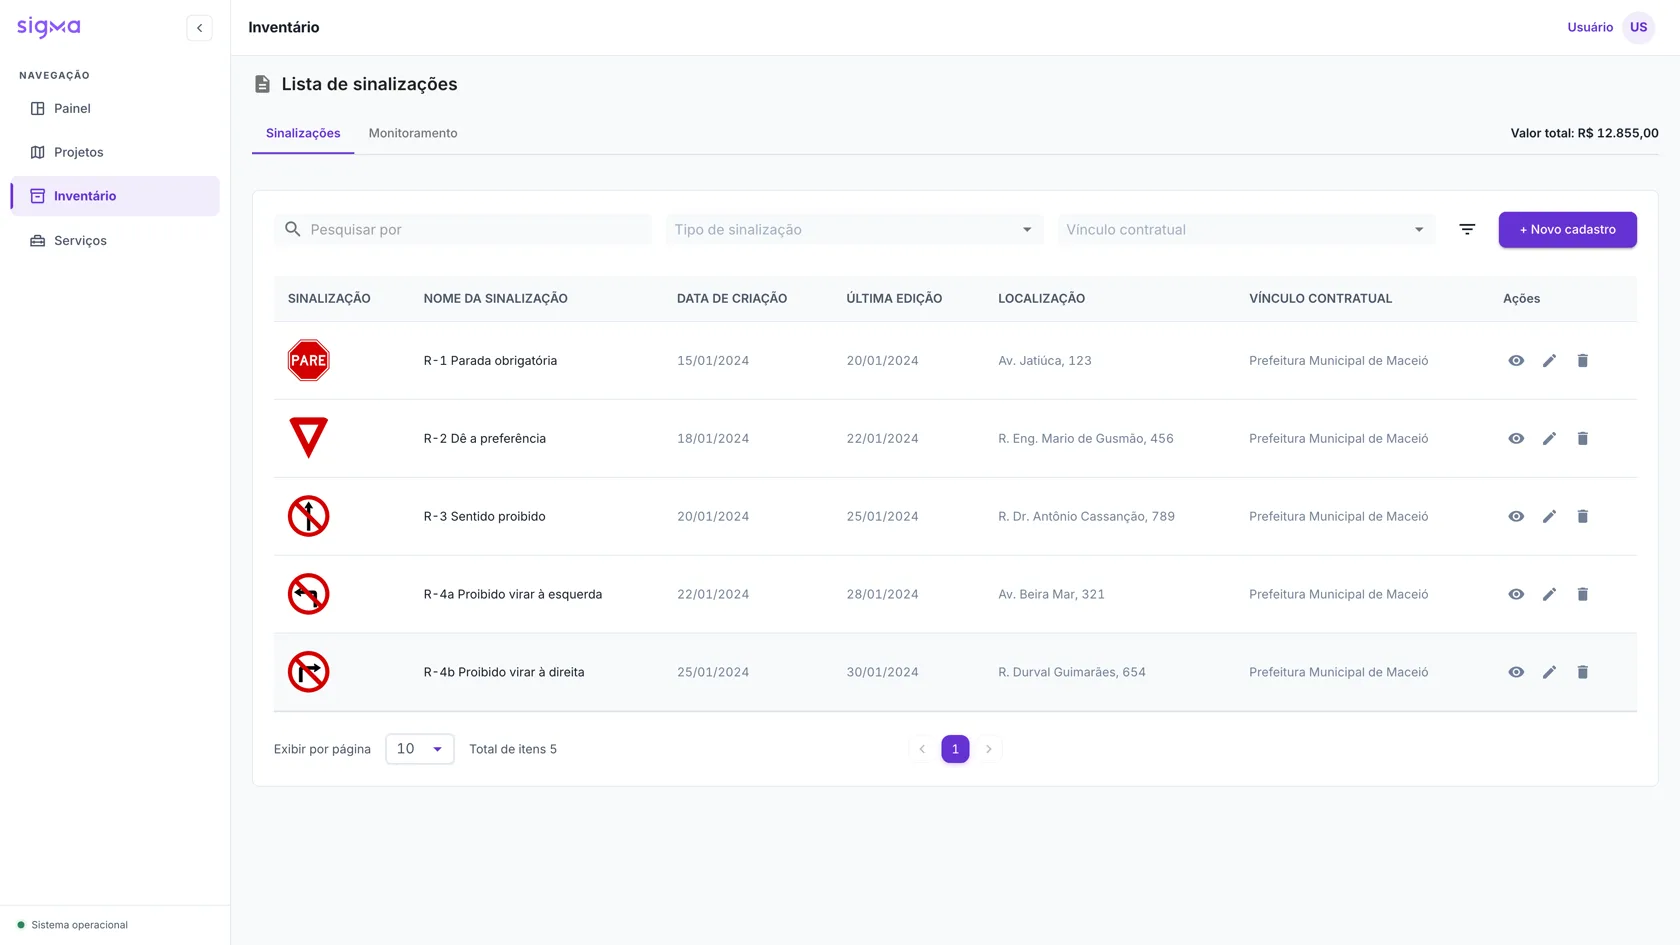Click the Sentido proibido sign icon

pos(308,516)
